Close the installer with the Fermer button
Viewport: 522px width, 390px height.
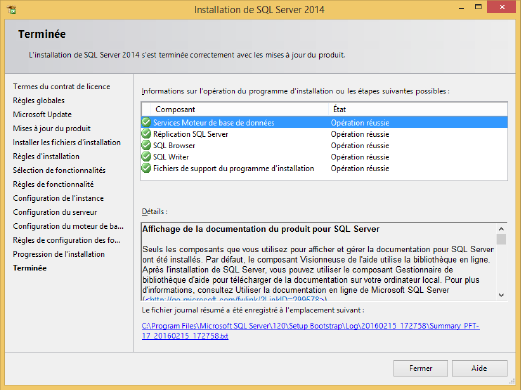point(420,368)
